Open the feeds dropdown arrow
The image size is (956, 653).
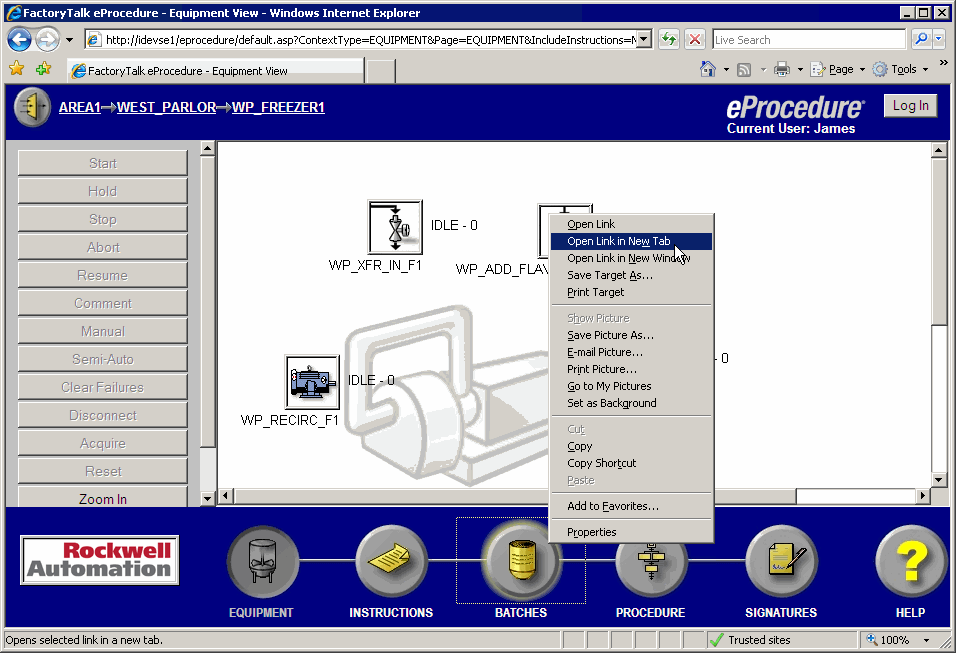pyautogui.click(x=763, y=70)
